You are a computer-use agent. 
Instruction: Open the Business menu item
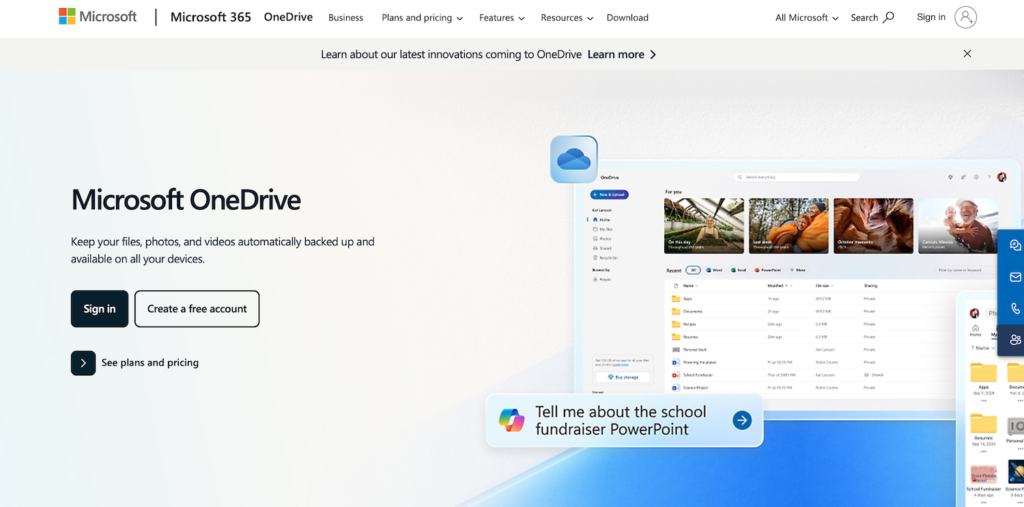pyautogui.click(x=345, y=18)
